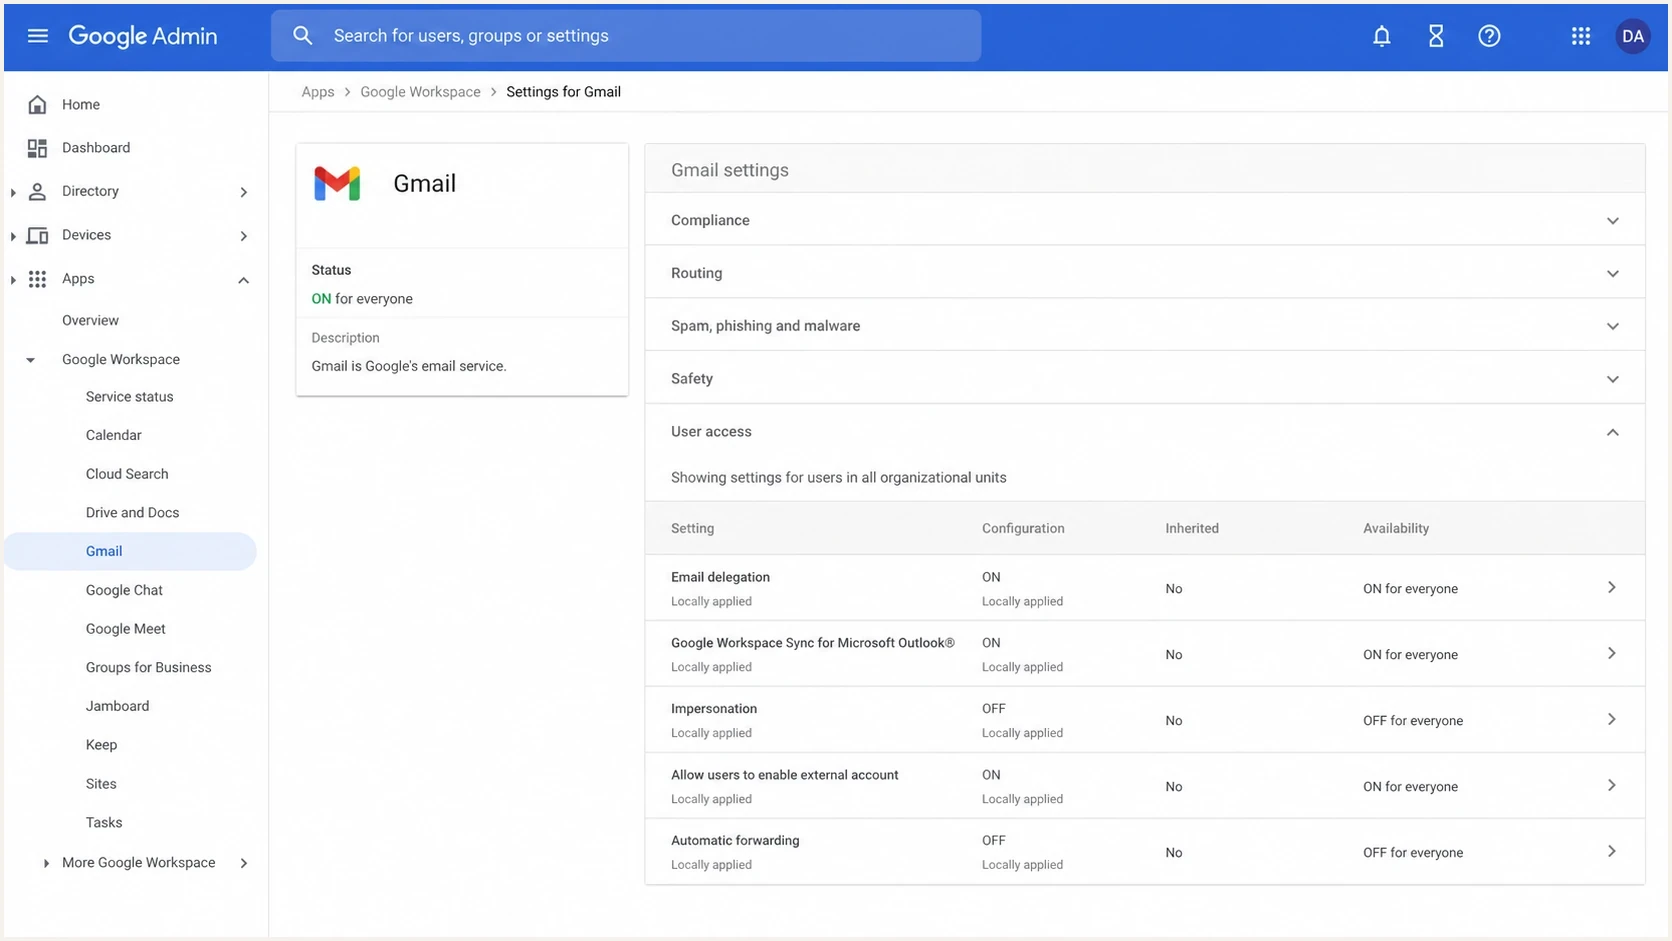
Task: Click the Impersonation setting name
Action: click(714, 709)
